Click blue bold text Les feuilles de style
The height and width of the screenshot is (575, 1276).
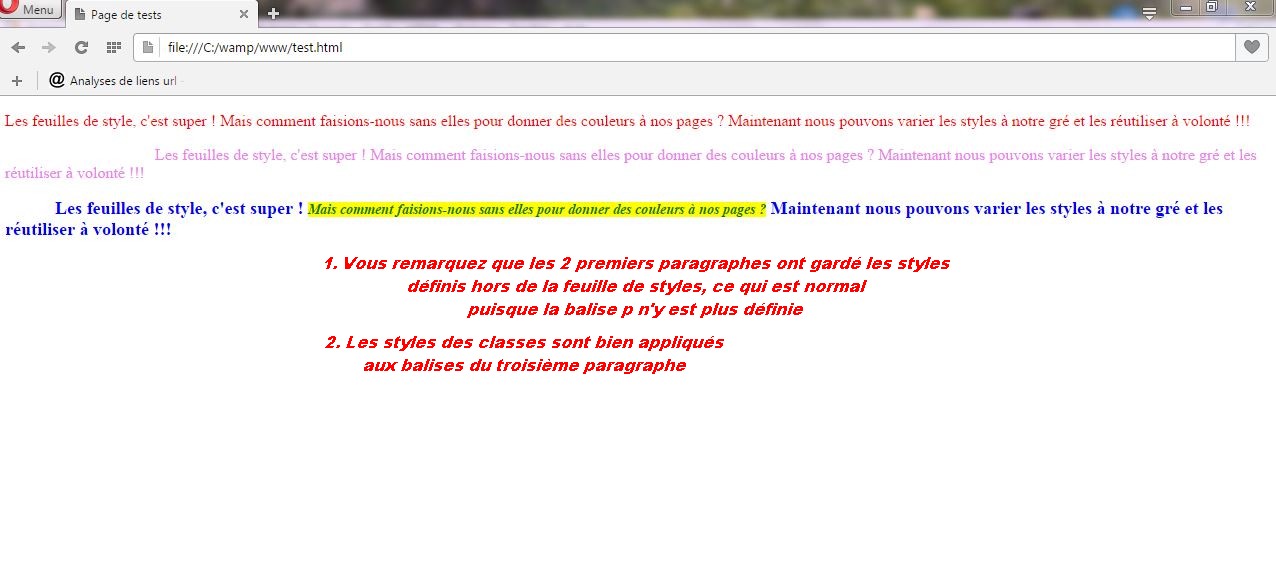coord(179,208)
